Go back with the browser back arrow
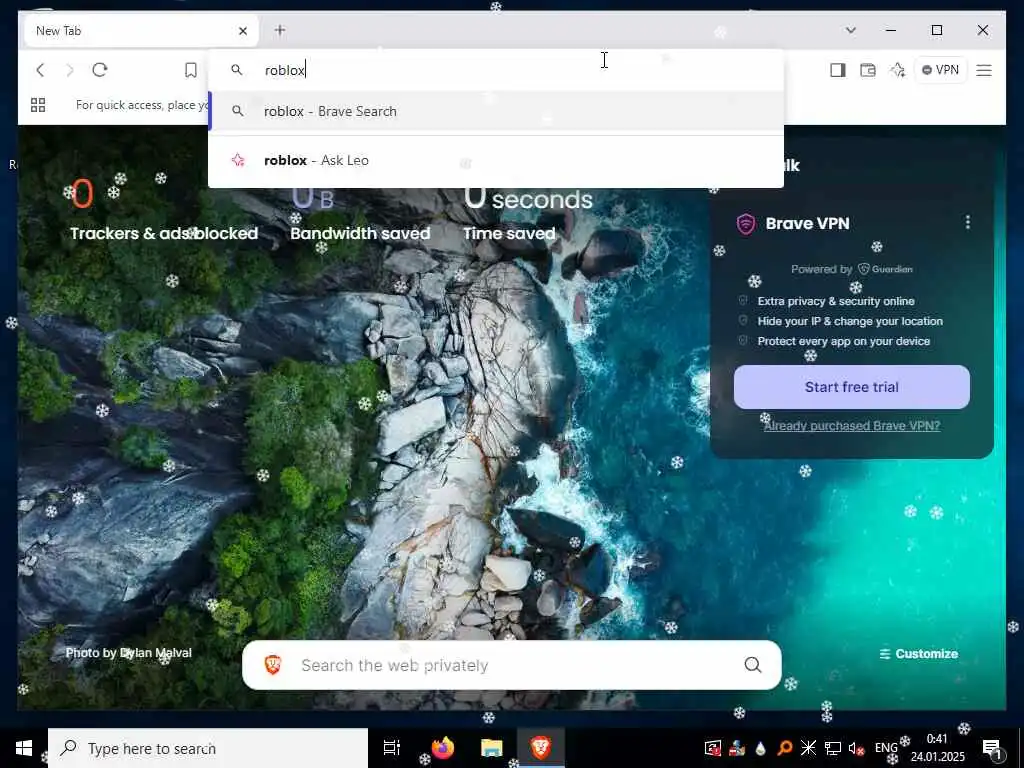Viewport: 1024px width, 768px height. (40, 70)
